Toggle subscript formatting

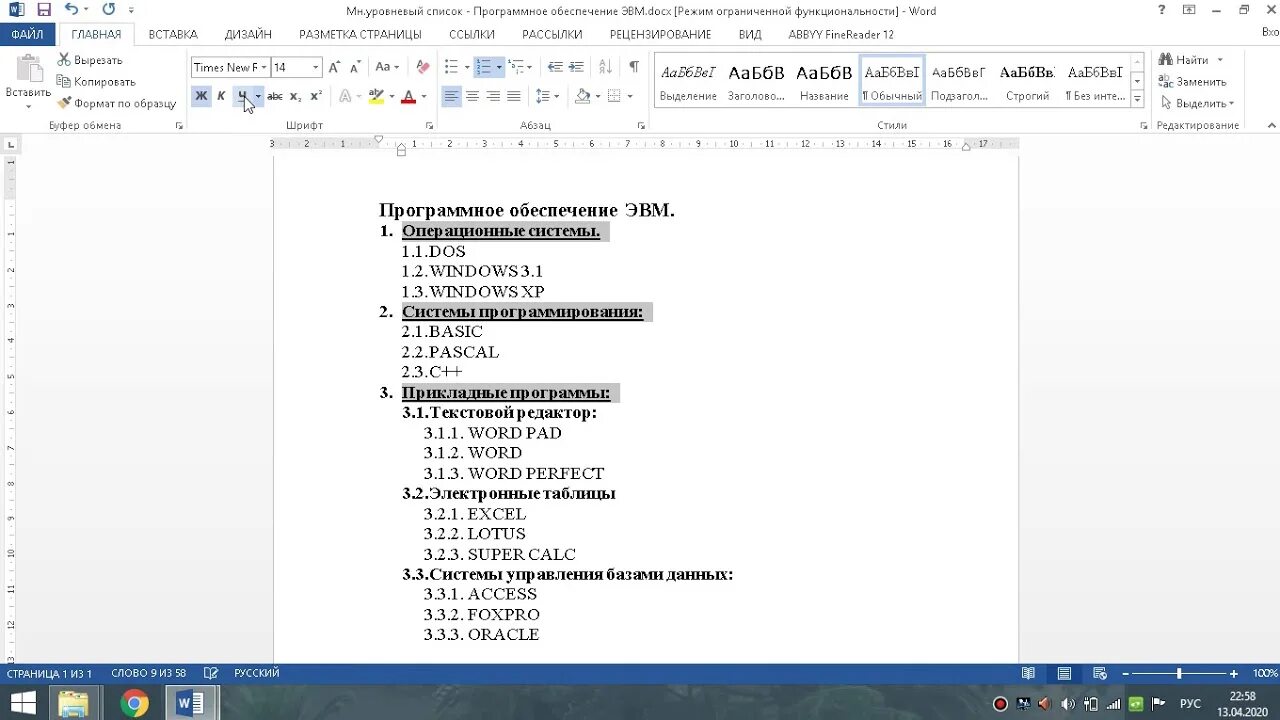point(295,96)
